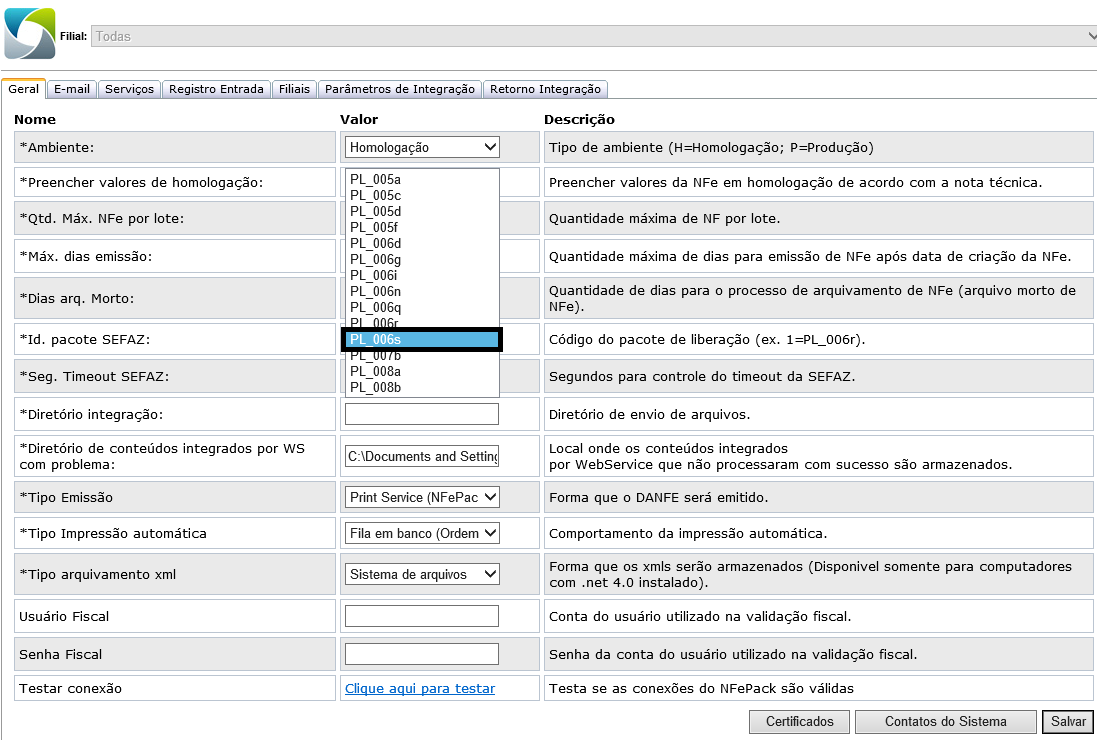Image resolution: width=1097 pixels, height=740 pixels.
Task: Switch to the E-mail tab
Action: [x=72, y=89]
